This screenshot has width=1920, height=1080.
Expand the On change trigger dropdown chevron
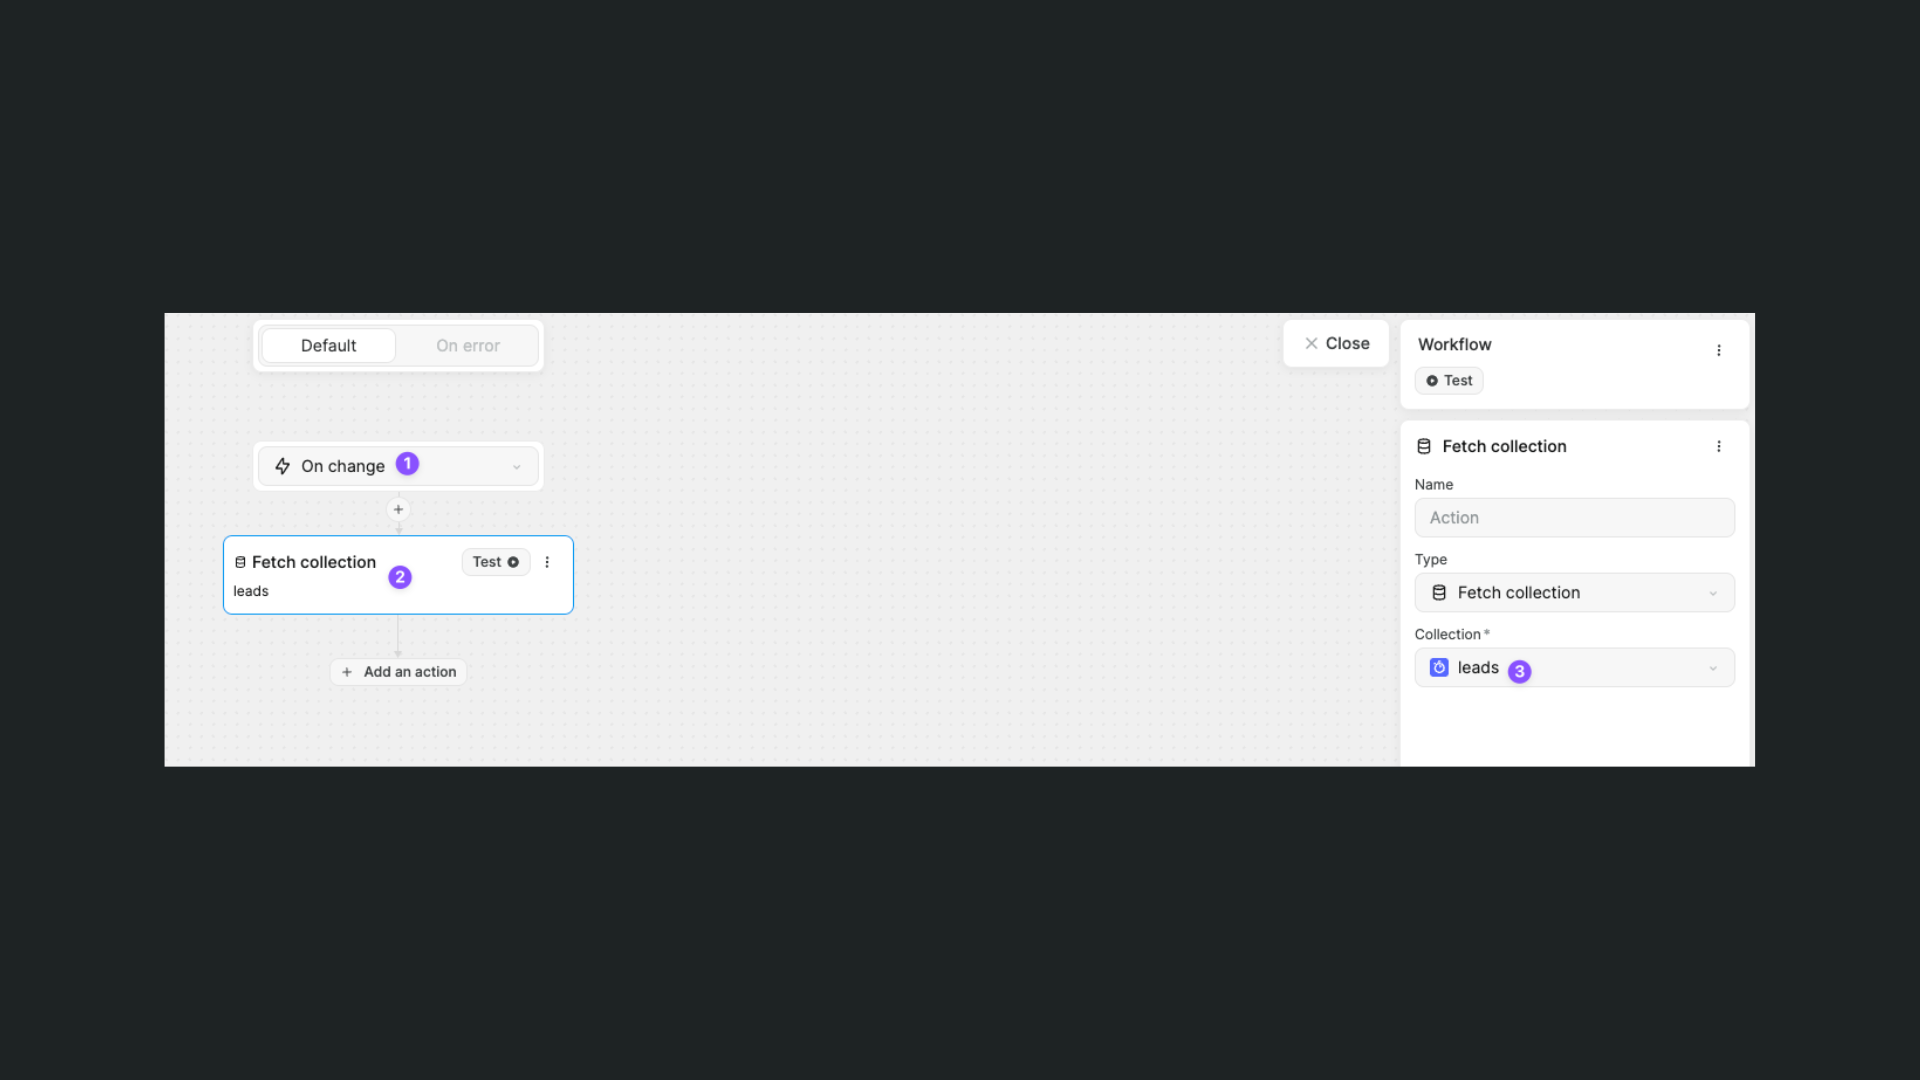point(516,466)
